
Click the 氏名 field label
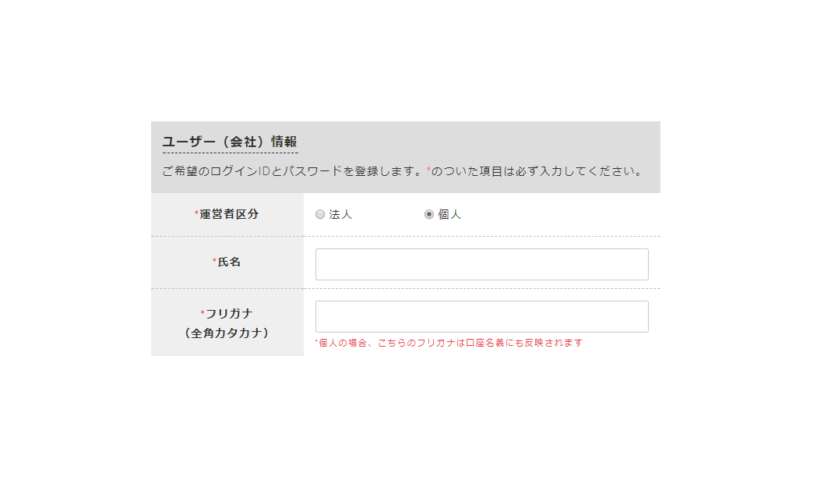229,262
